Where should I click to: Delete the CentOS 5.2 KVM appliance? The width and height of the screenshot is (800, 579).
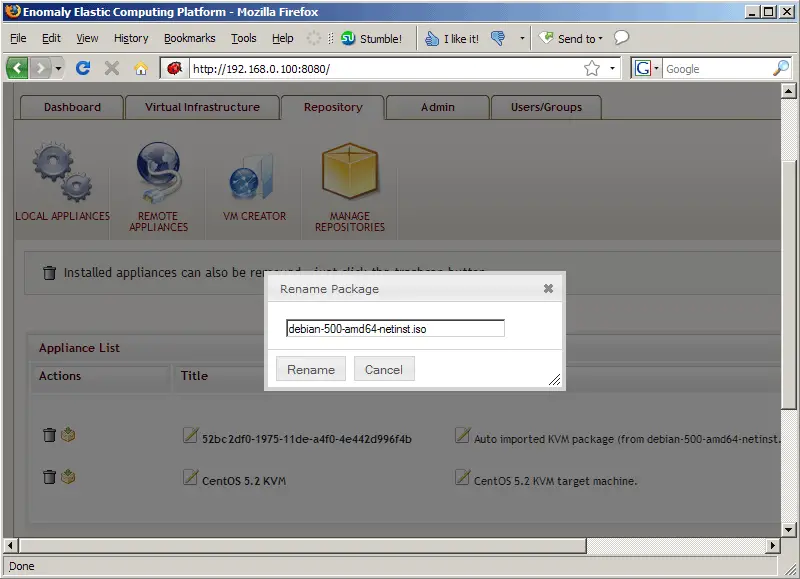pyautogui.click(x=49, y=477)
